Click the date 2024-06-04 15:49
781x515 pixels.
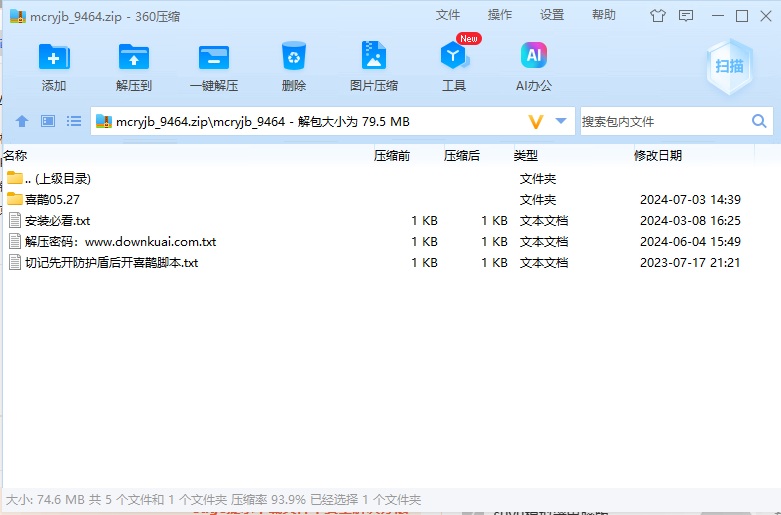click(x=690, y=242)
